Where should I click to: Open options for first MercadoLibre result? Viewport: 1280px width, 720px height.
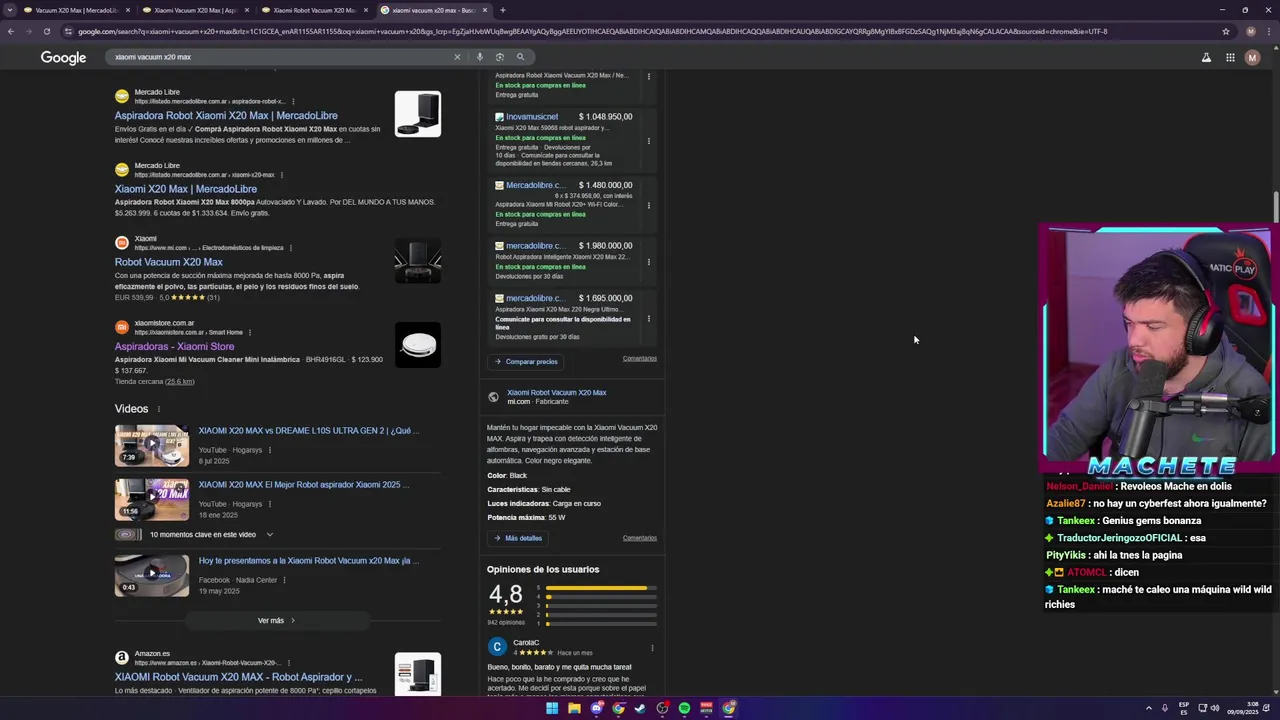293,101
